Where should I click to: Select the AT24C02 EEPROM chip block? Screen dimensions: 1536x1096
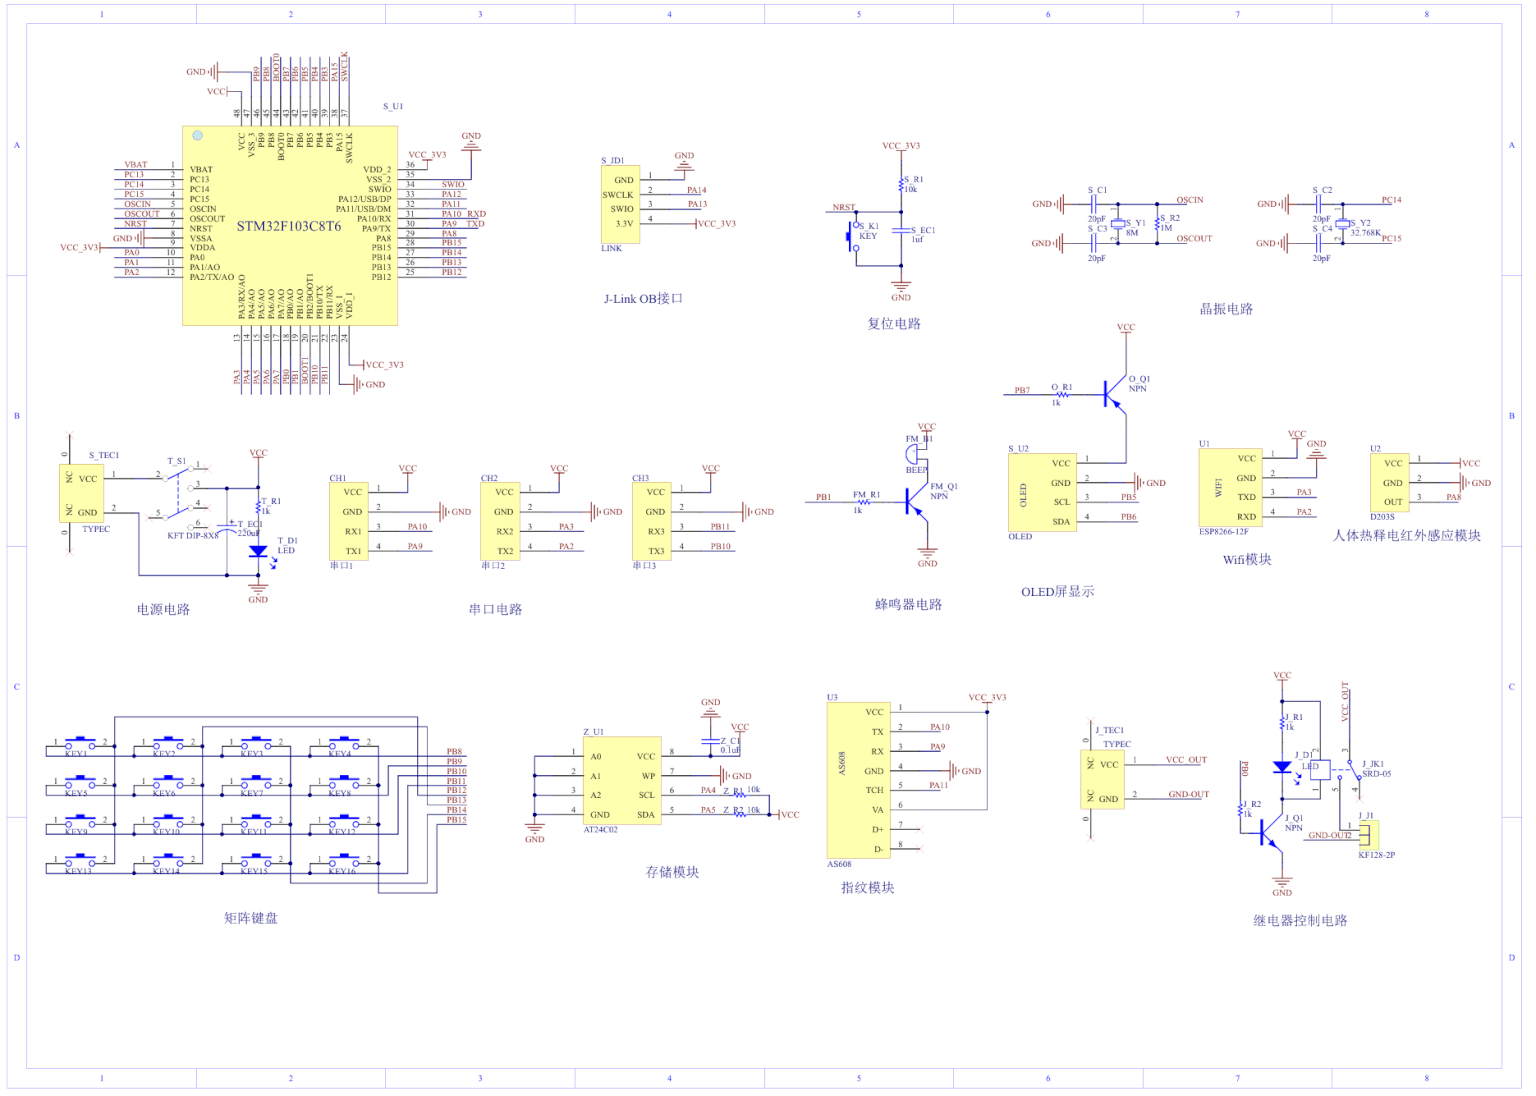pyautogui.click(x=621, y=780)
